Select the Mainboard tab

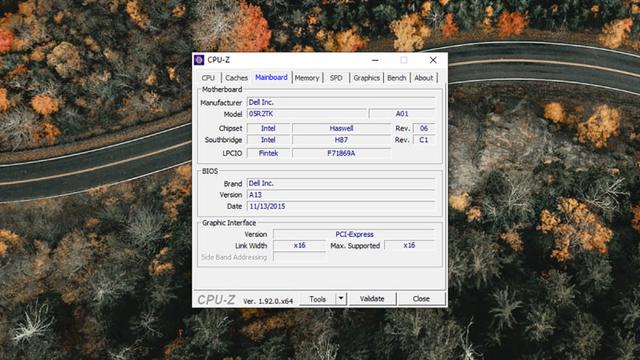[271, 77]
